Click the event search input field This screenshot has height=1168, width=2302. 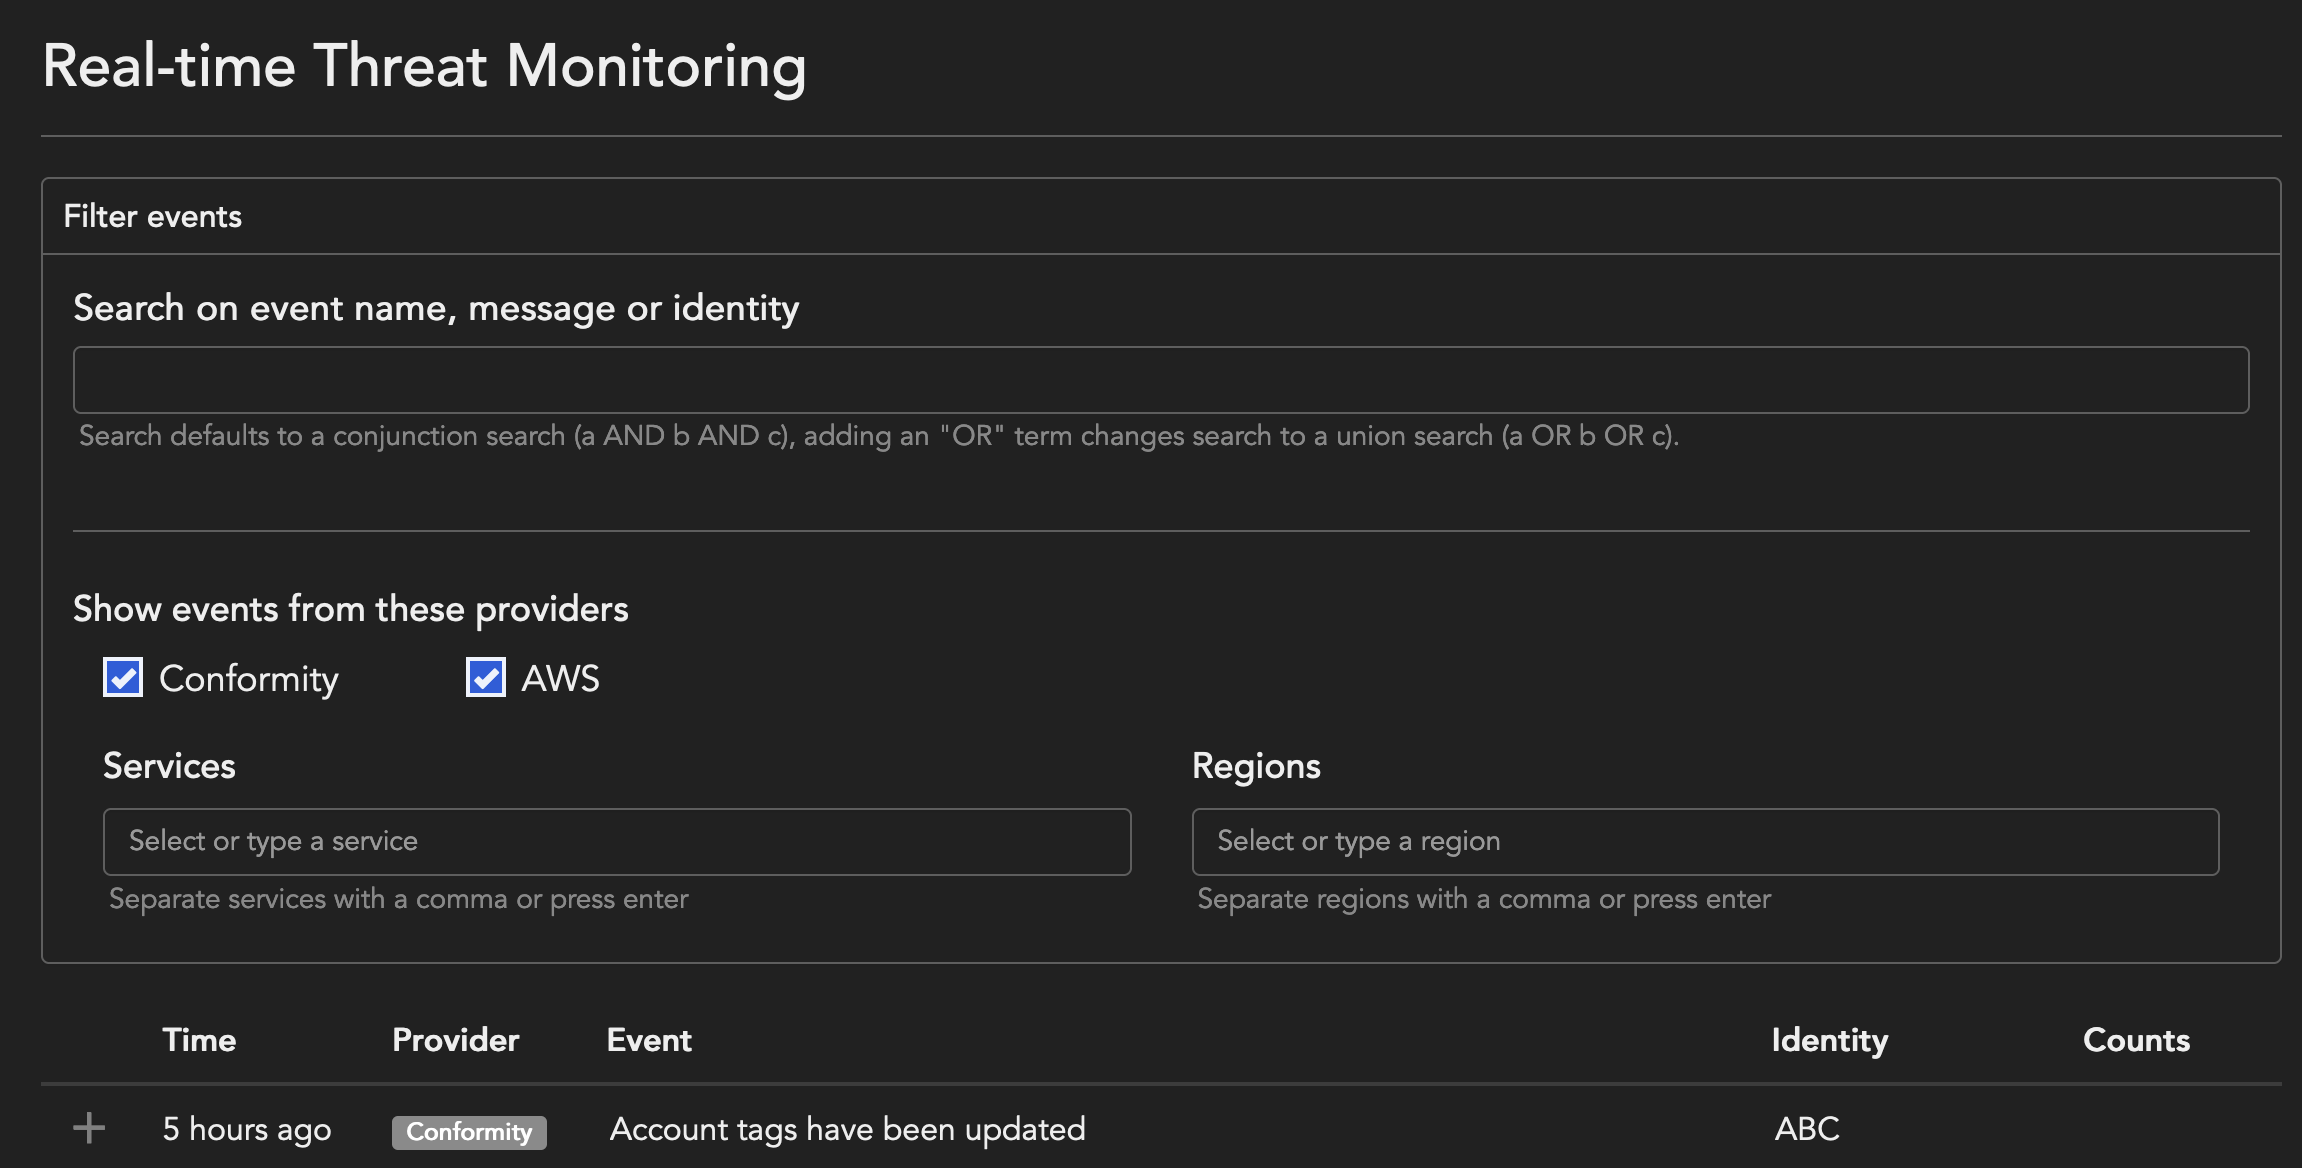click(1160, 380)
